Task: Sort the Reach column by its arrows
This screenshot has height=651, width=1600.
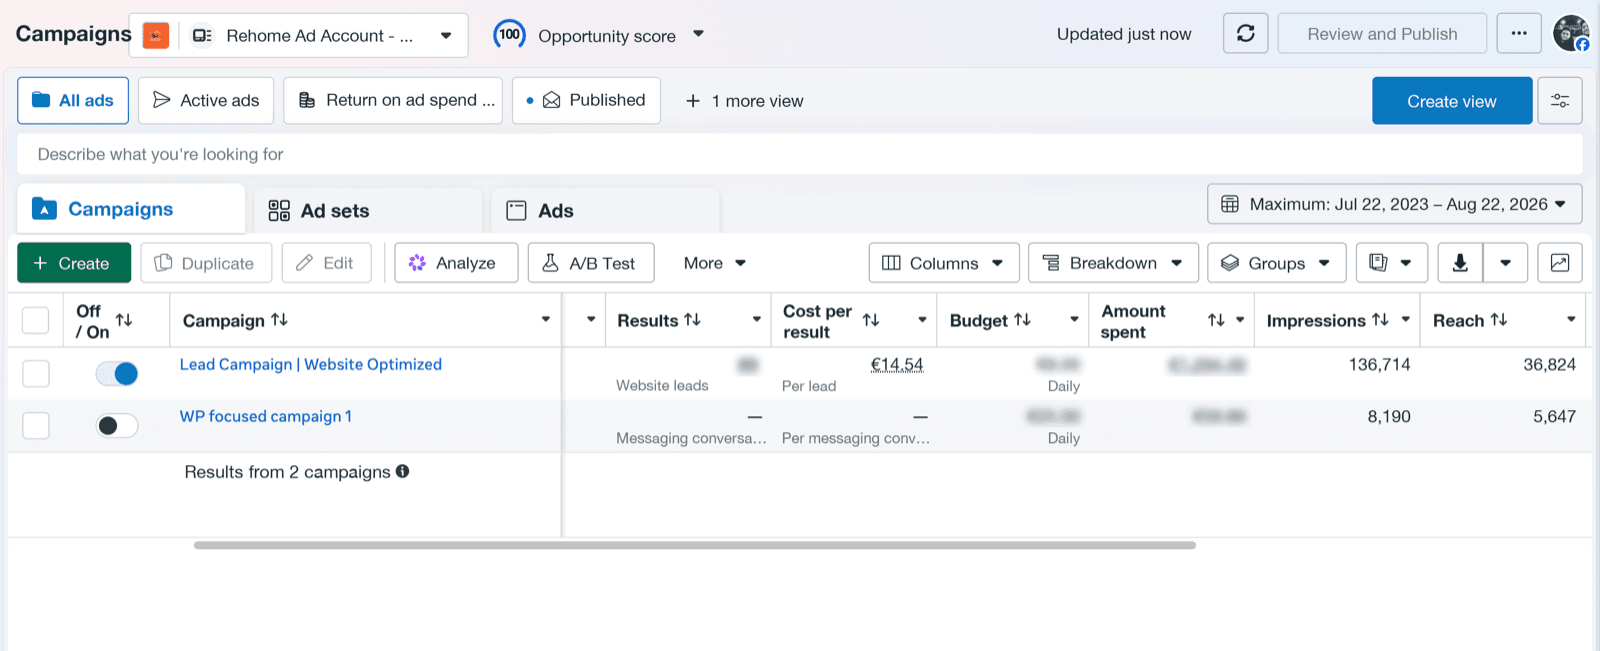Action: tap(1499, 320)
